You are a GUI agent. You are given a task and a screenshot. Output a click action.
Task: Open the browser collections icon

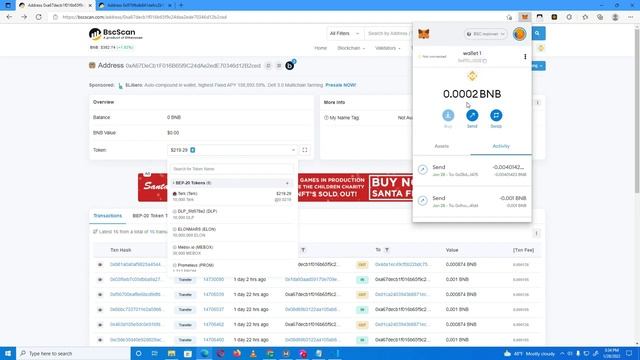point(600,17)
